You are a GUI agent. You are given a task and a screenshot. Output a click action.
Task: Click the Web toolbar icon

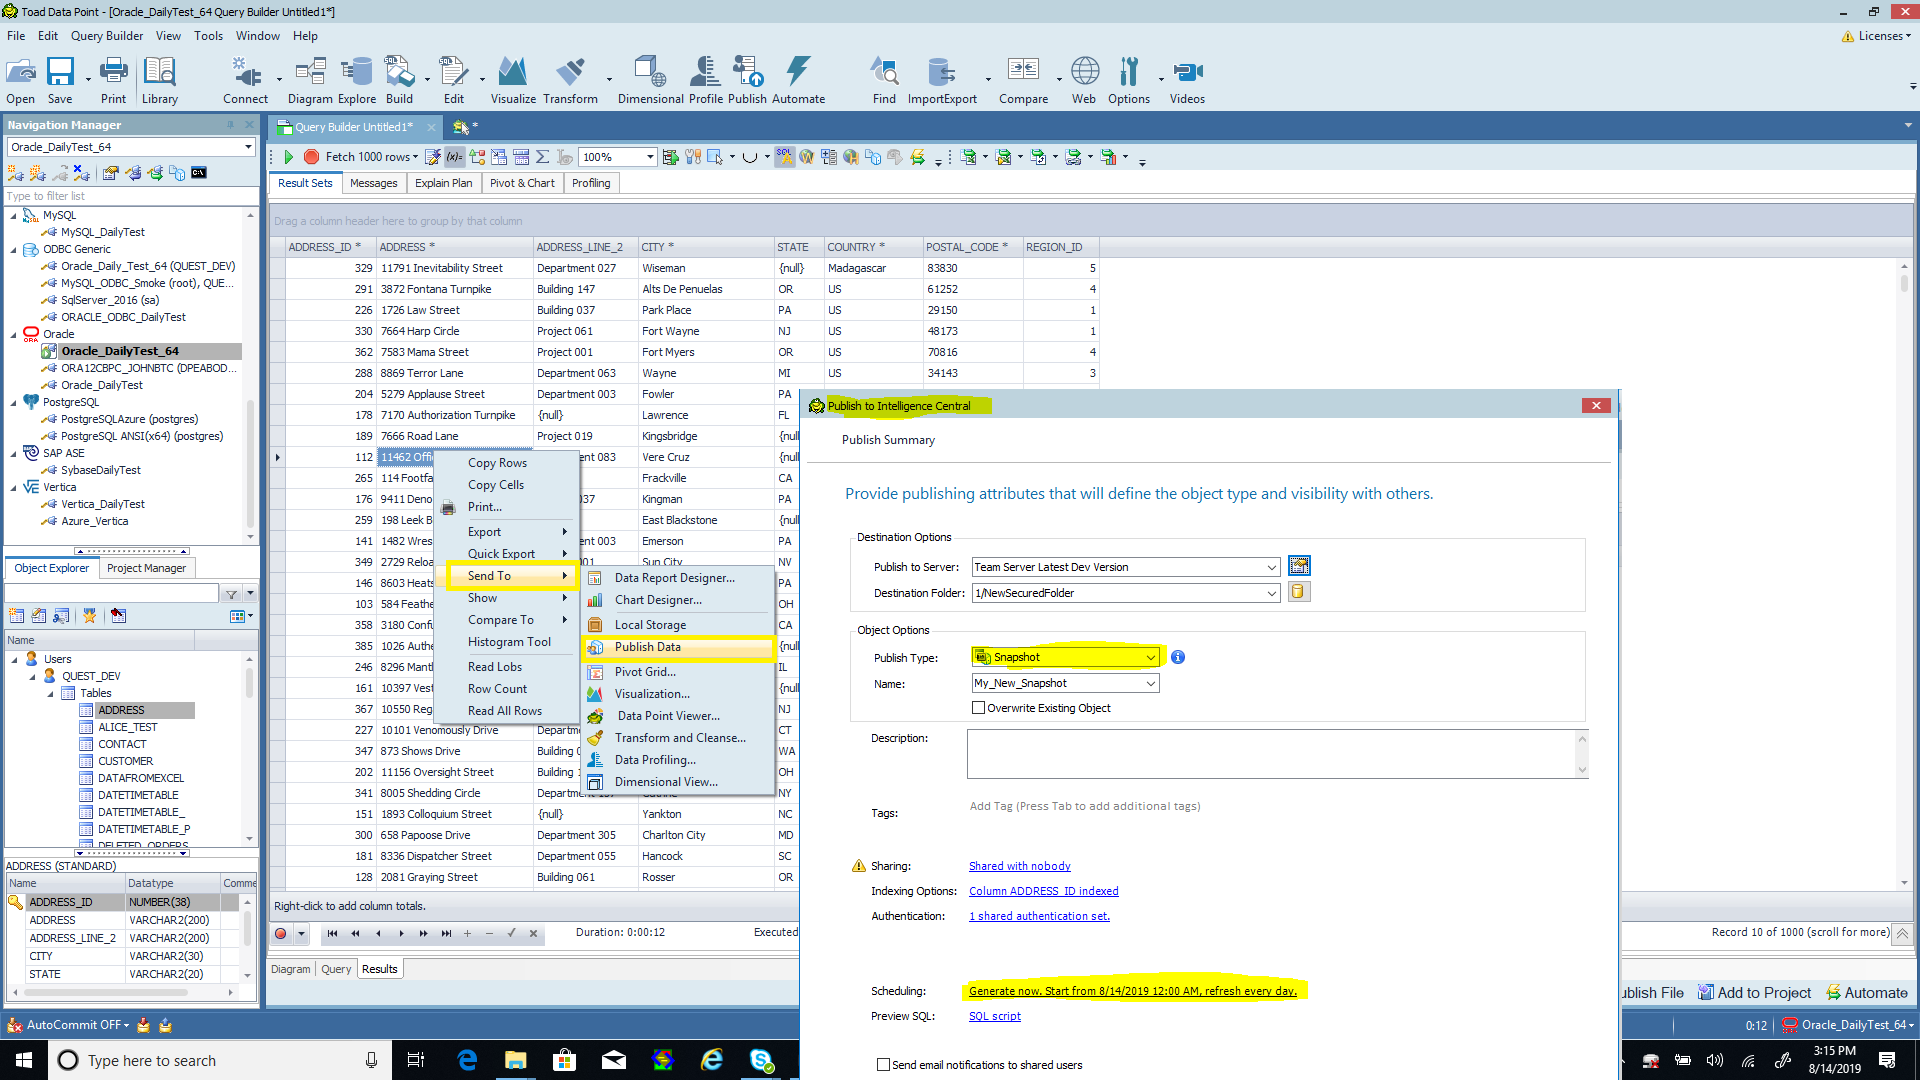click(x=1084, y=80)
